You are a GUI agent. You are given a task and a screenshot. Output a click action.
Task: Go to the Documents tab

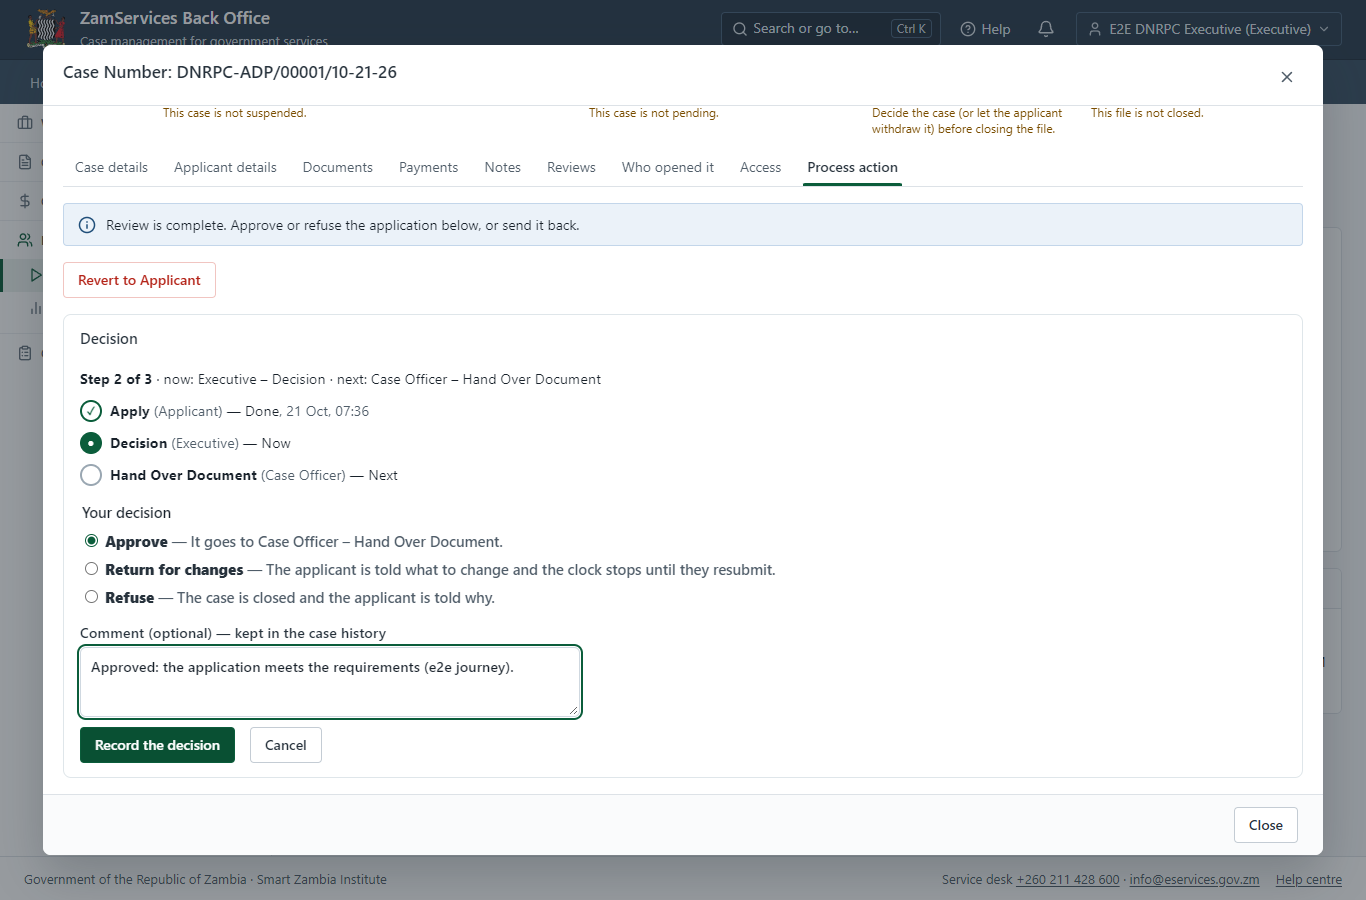click(338, 167)
